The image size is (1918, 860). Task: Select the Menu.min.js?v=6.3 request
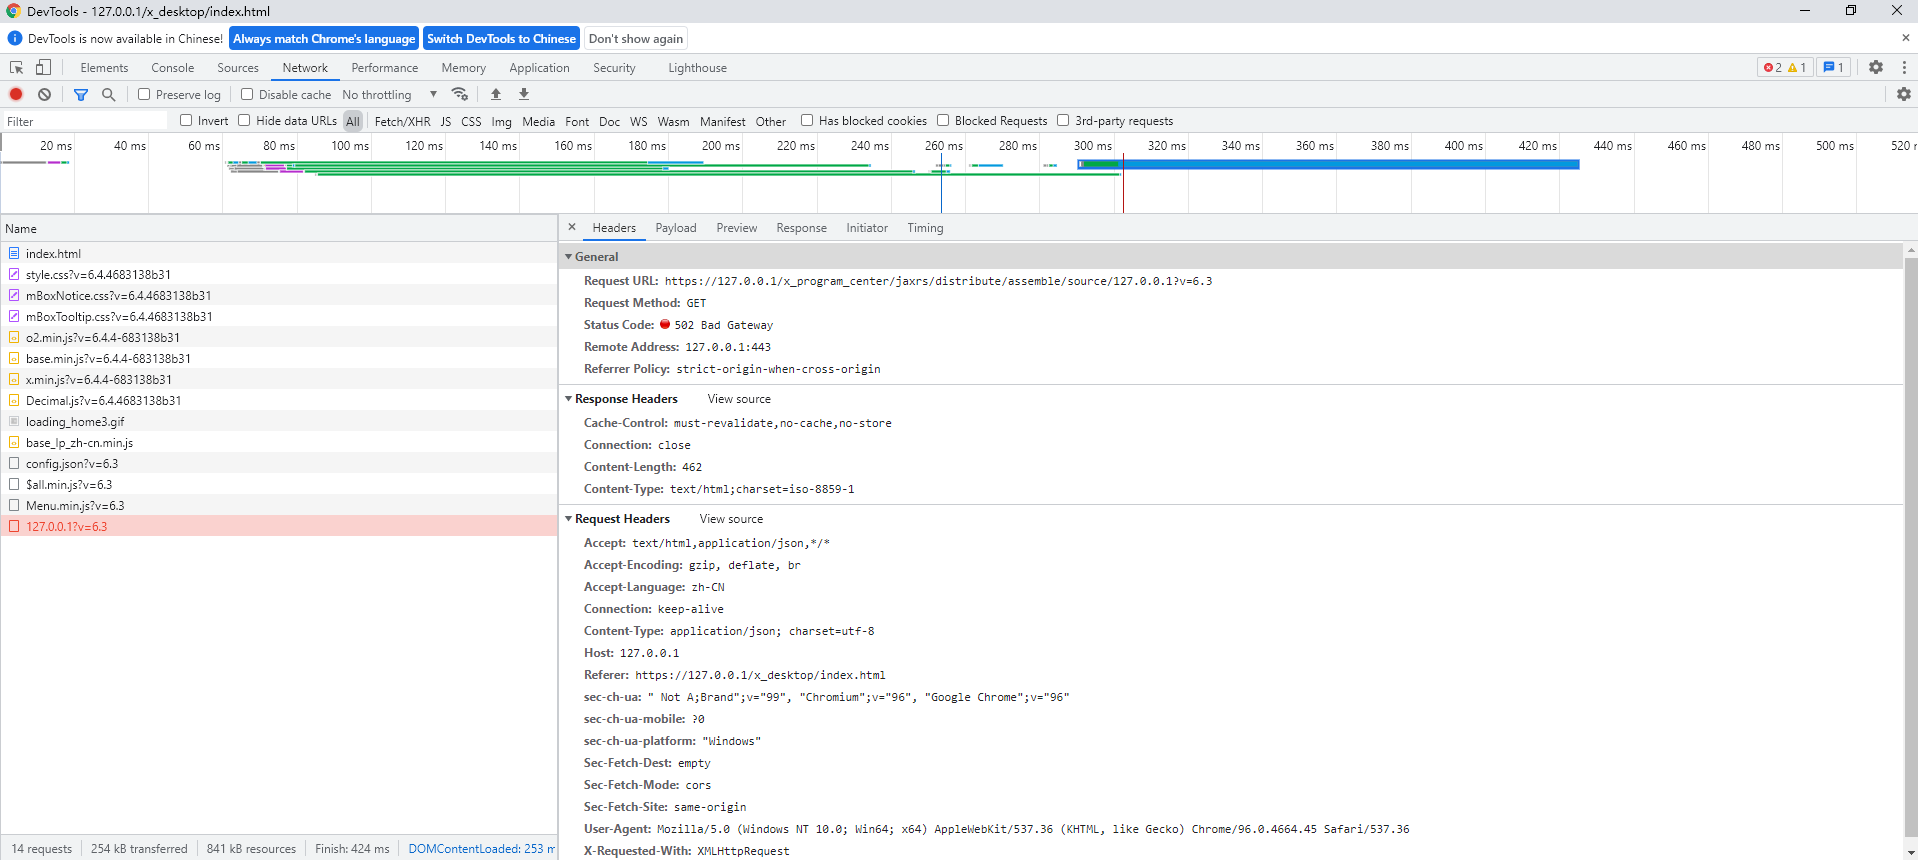(279, 505)
